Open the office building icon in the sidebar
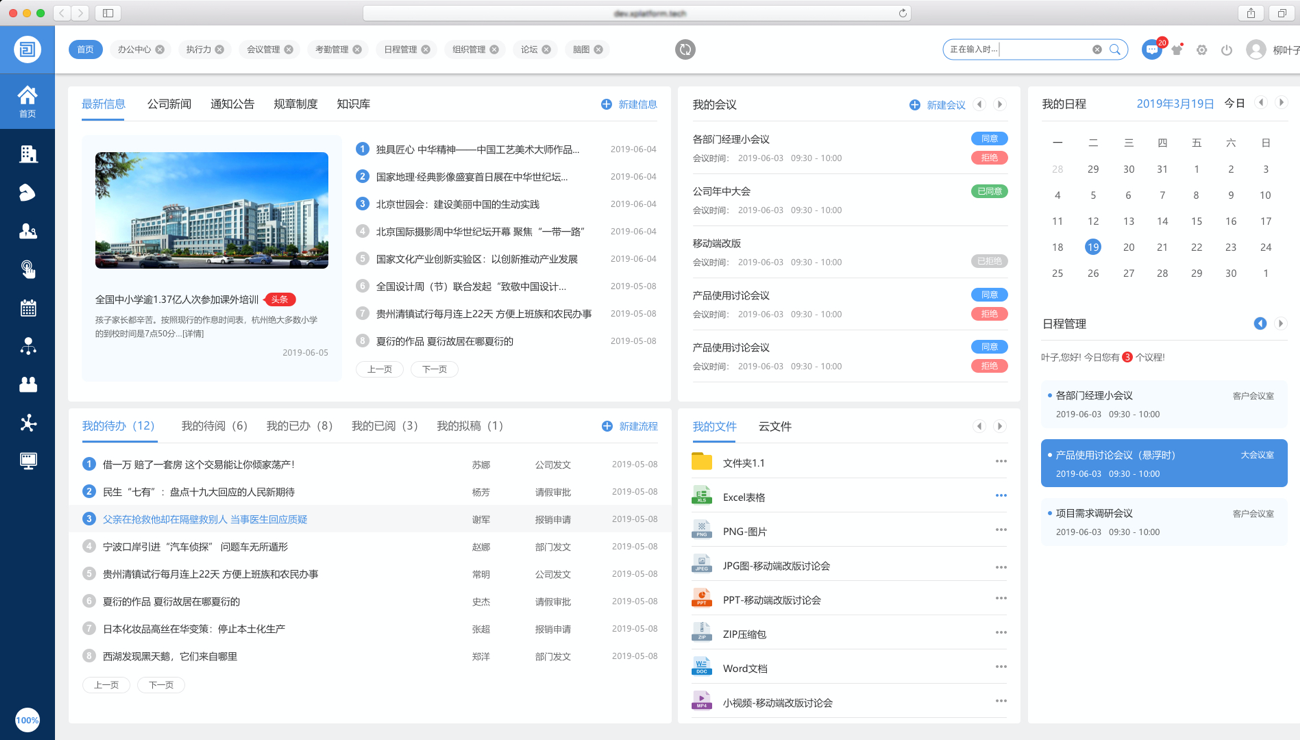1300x740 pixels. point(27,154)
